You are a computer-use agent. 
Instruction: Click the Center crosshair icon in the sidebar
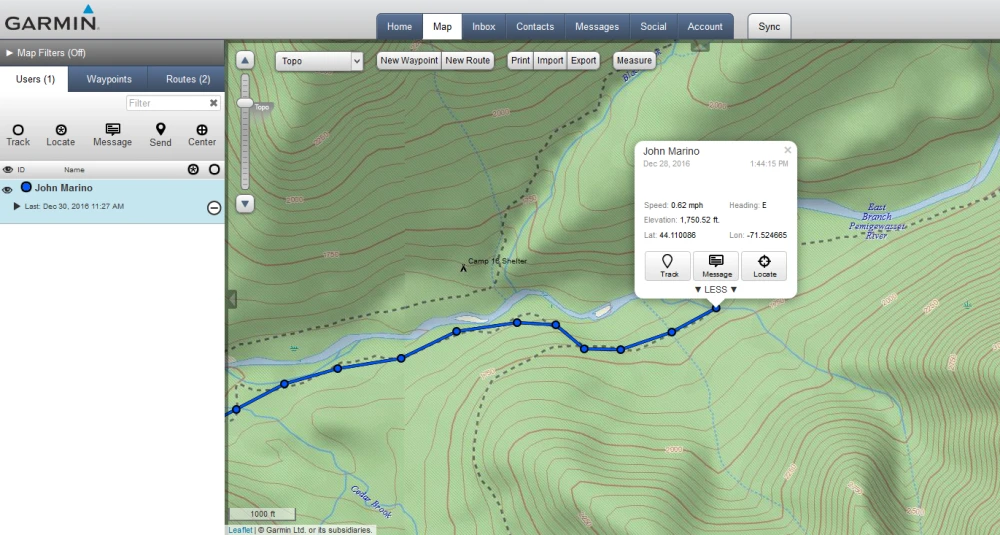point(202,130)
